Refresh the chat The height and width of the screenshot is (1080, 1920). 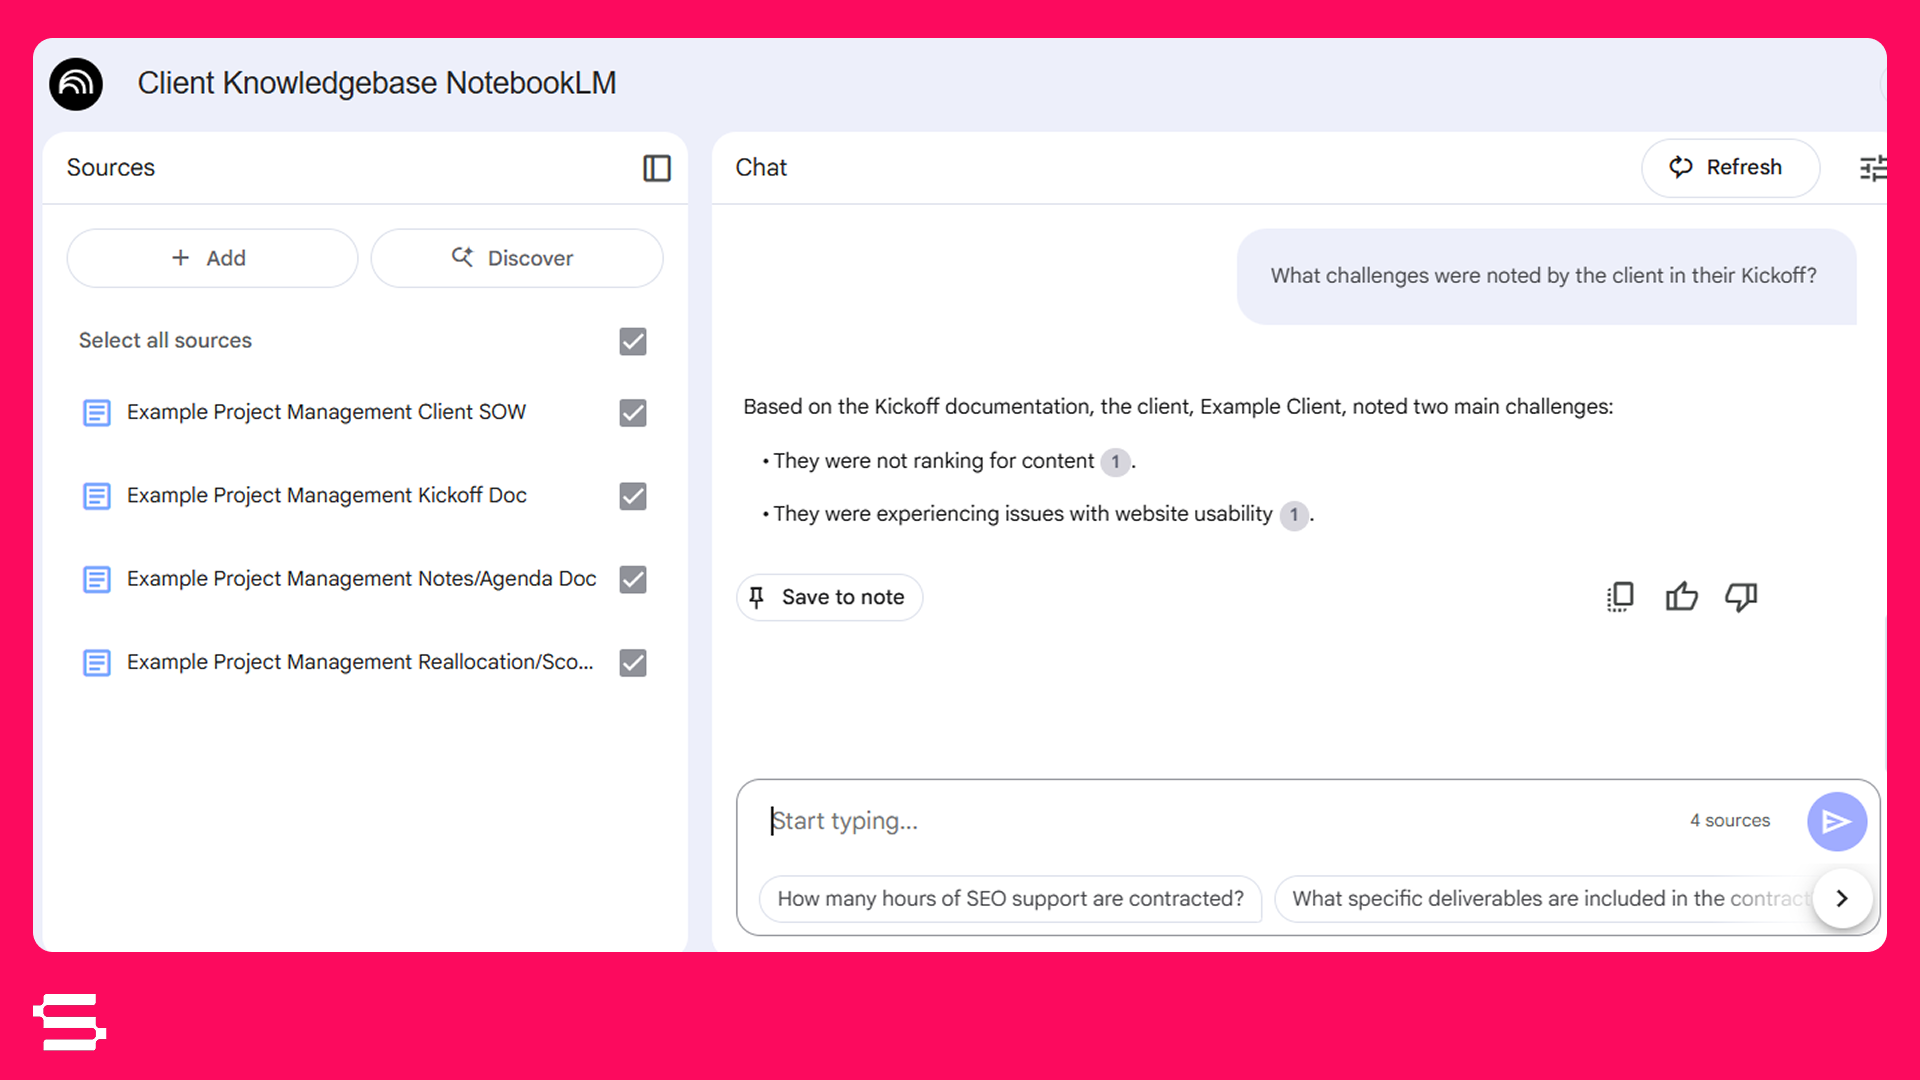click(1729, 168)
